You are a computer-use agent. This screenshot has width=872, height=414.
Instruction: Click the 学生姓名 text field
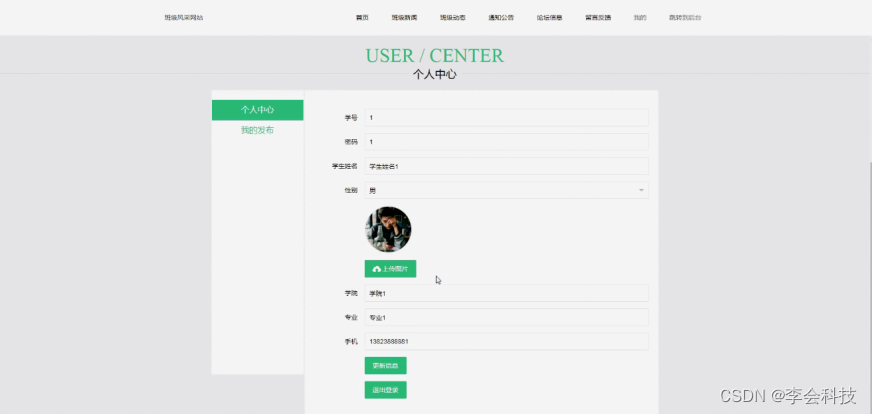507,166
